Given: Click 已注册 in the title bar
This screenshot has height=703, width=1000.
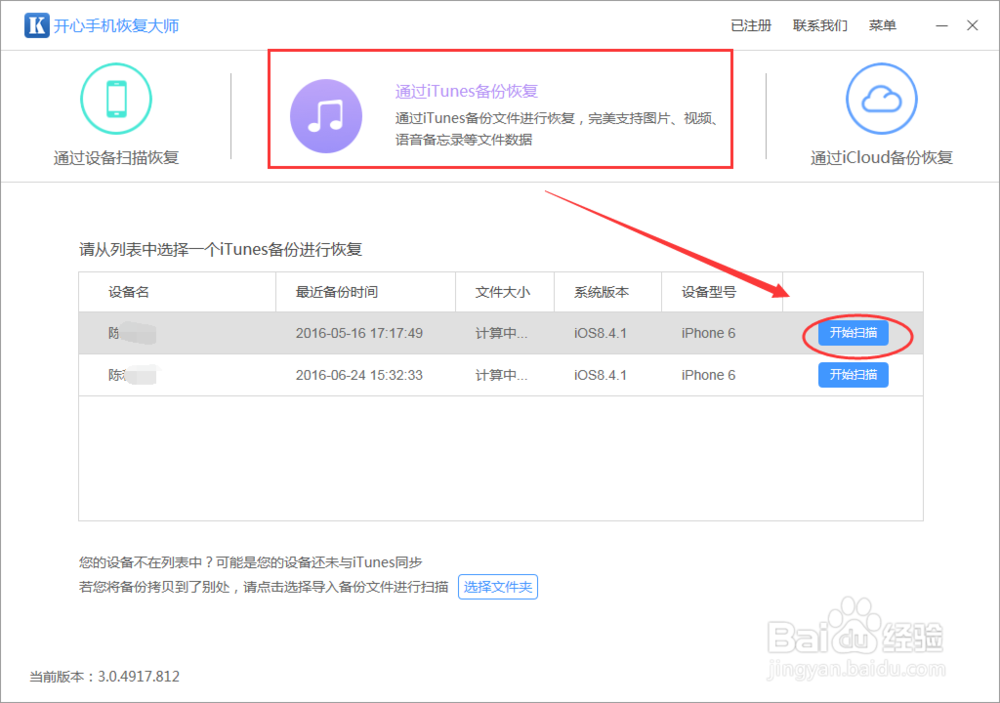Looking at the screenshot, I should (751, 26).
